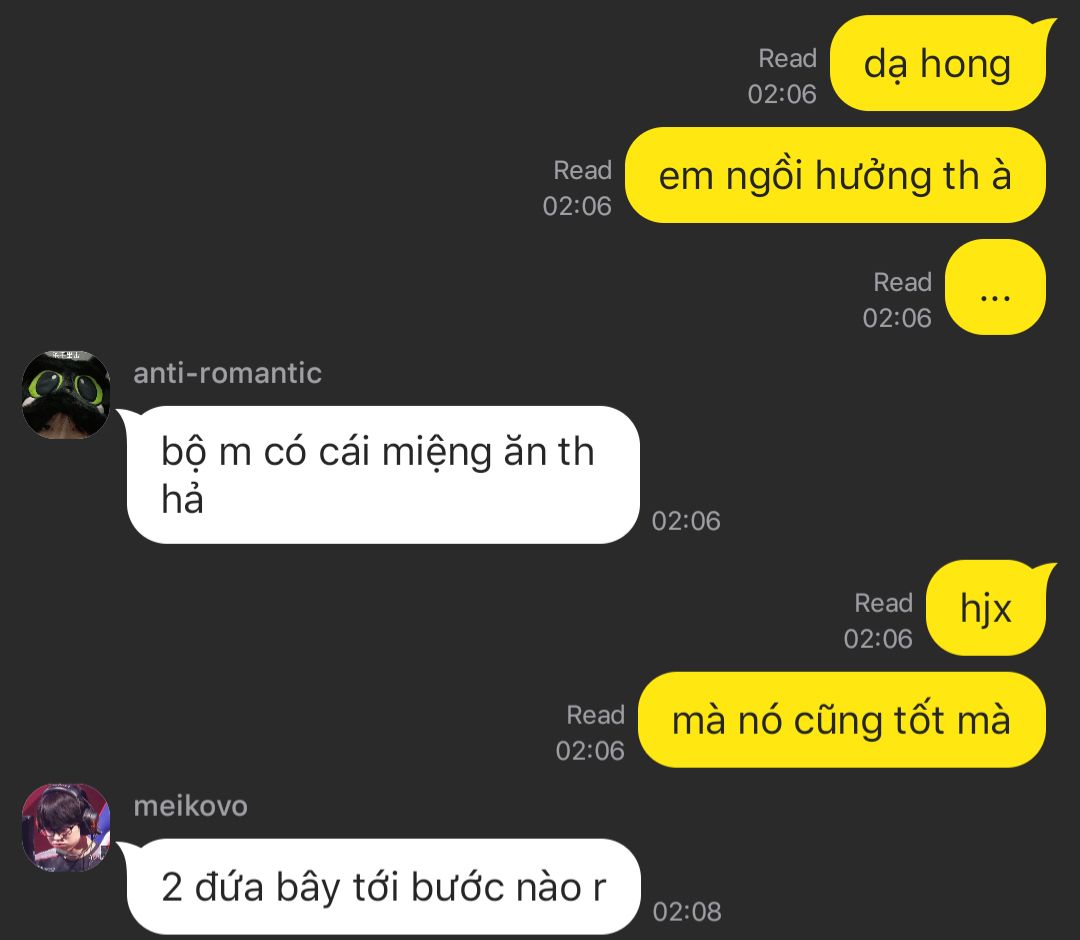1080x940 pixels.
Task: Tap Read status beside 'hjx'
Action: [x=884, y=603]
